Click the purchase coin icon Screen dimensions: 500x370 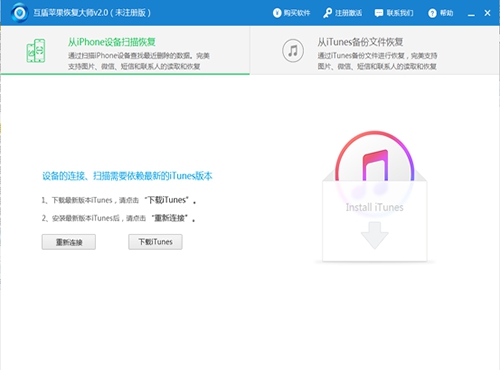pos(277,13)
